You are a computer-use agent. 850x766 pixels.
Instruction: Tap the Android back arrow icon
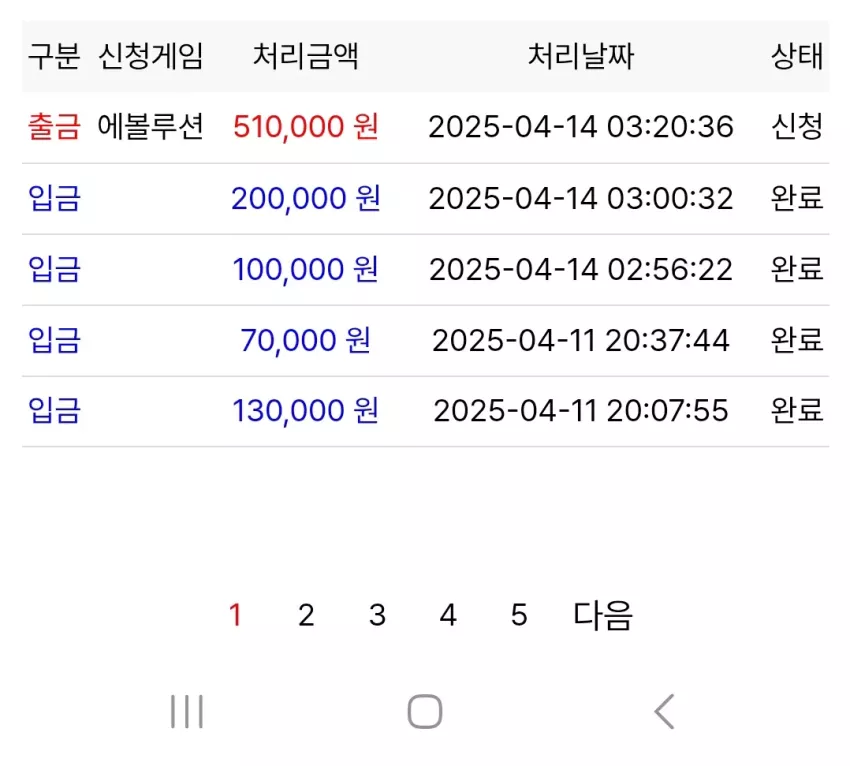pyautogui.click(x=664, y=711)
